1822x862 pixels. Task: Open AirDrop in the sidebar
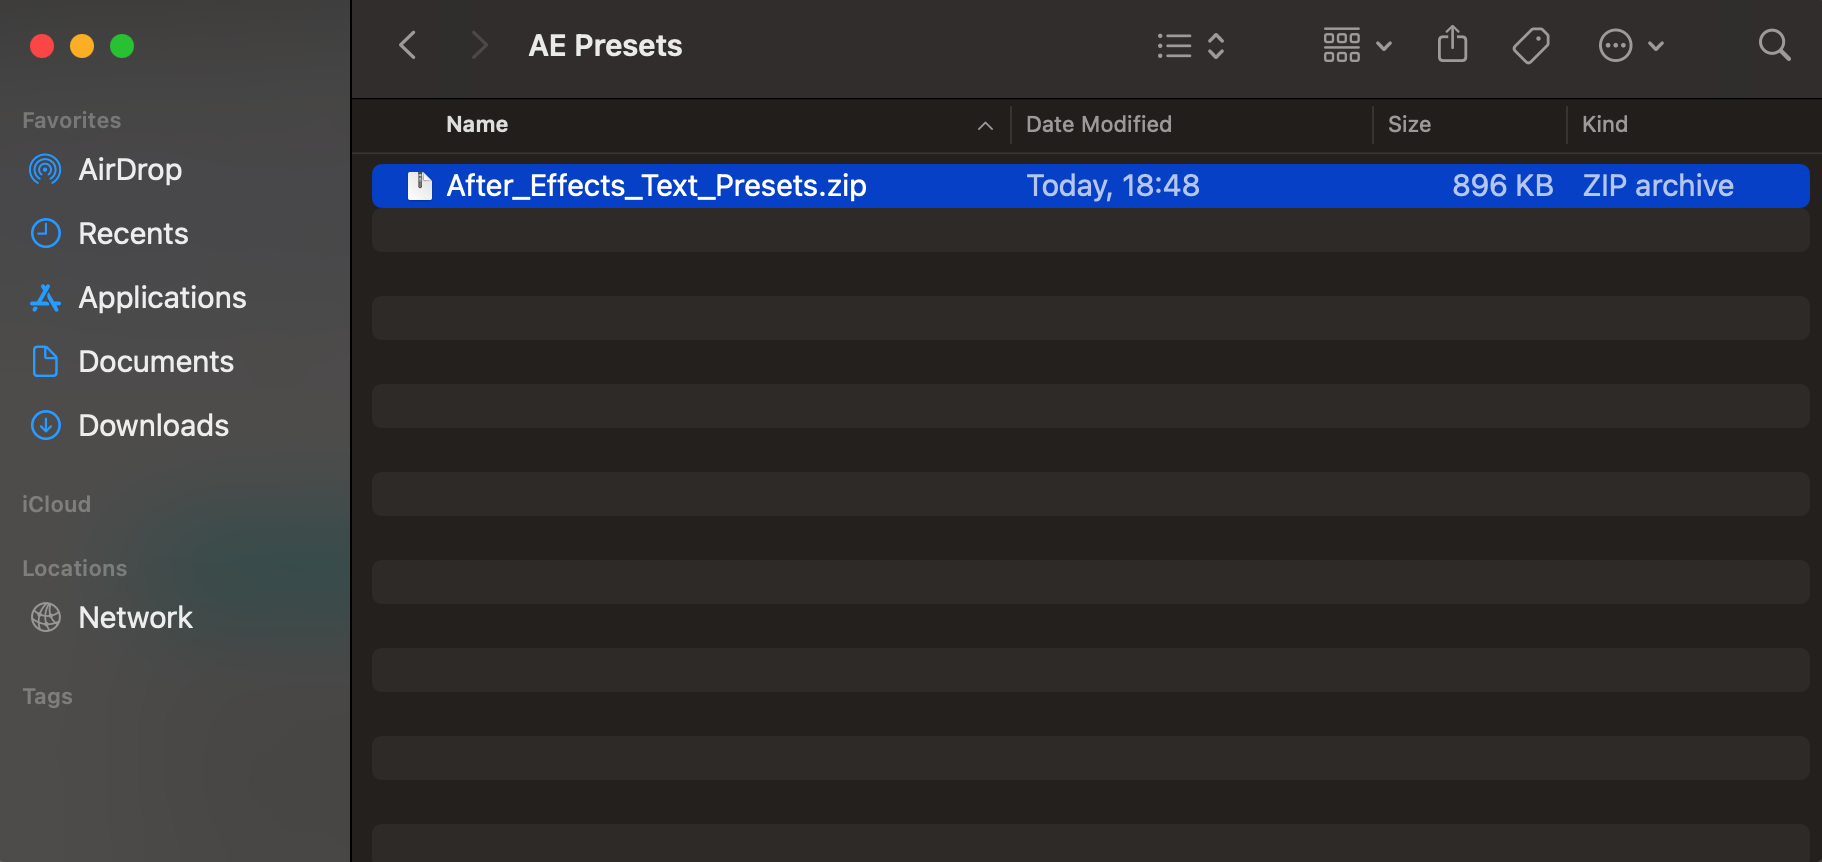pos(130,170)
